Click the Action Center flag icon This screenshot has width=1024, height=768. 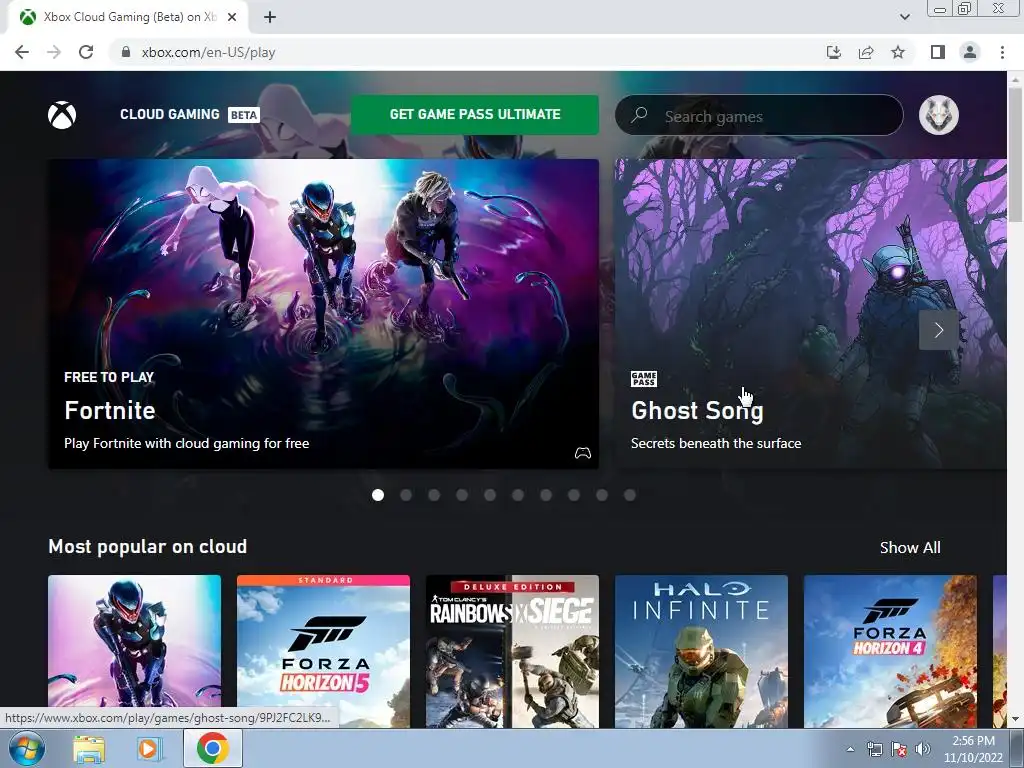click(x=899, y=749)
